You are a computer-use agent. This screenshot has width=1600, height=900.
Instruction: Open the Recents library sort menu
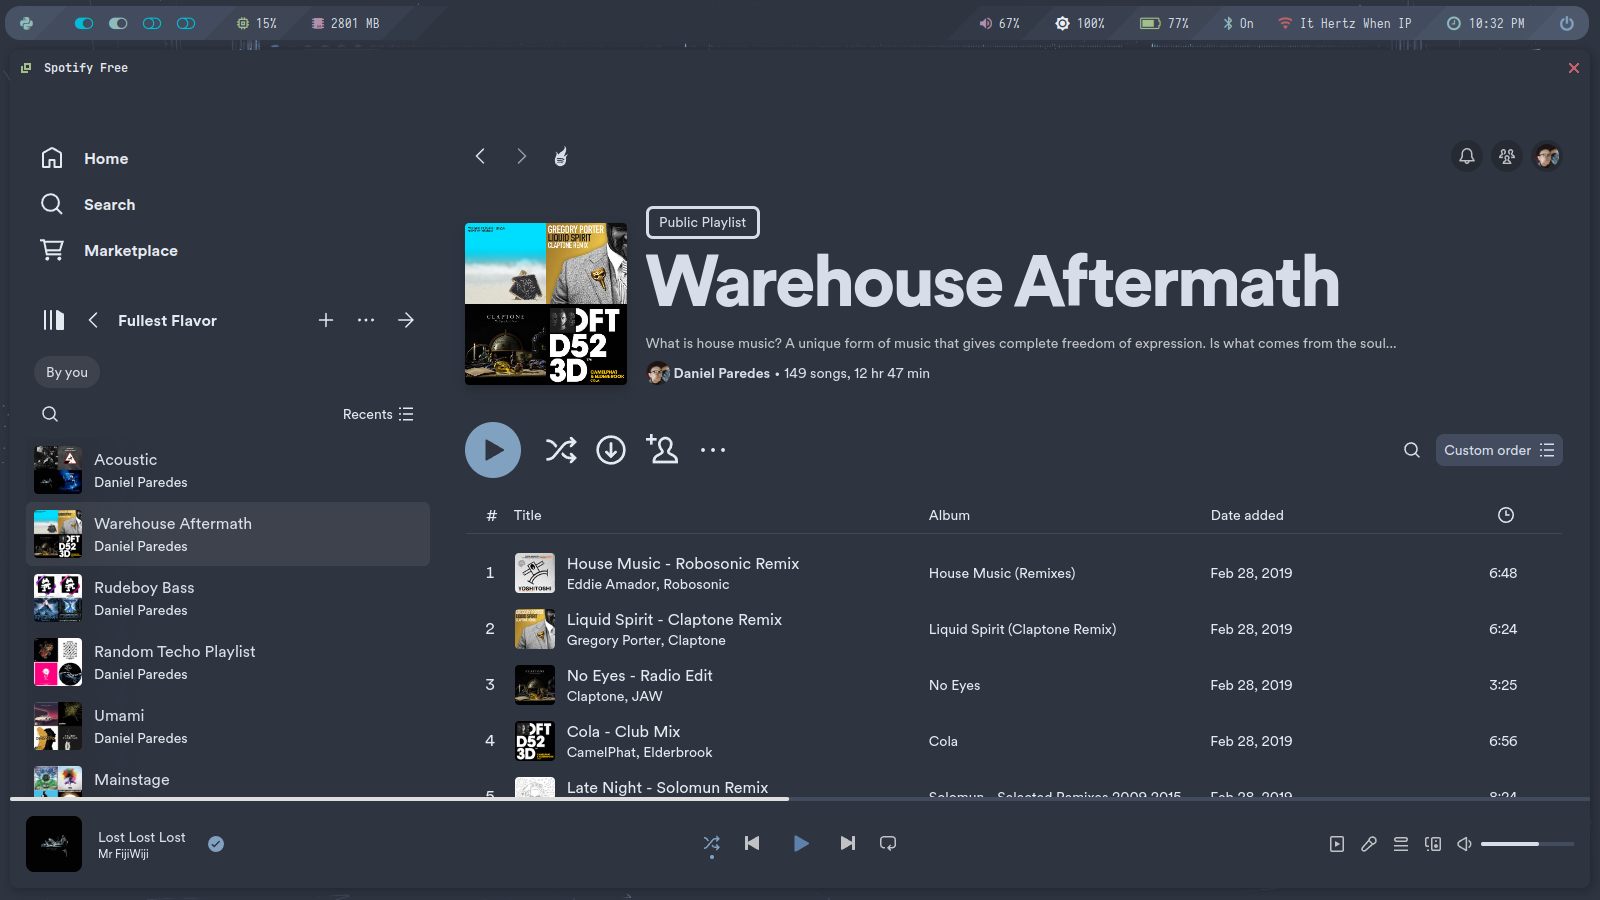[x=377, y=414]
